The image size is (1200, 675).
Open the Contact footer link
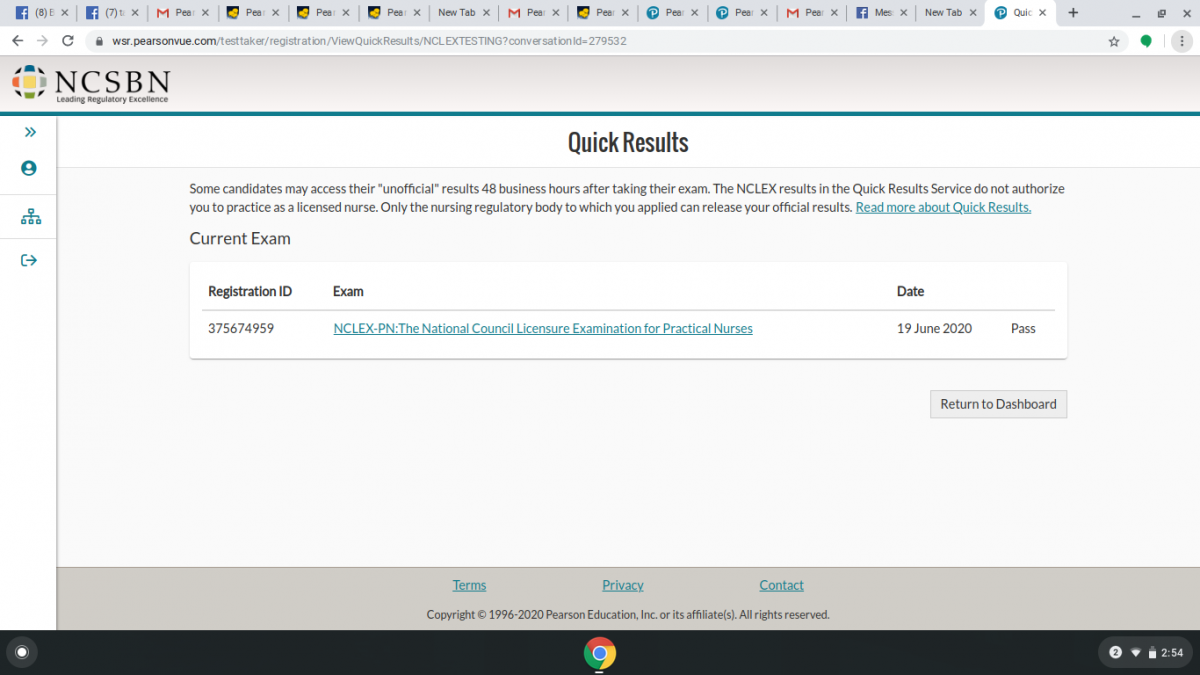(x=781, y=585)
